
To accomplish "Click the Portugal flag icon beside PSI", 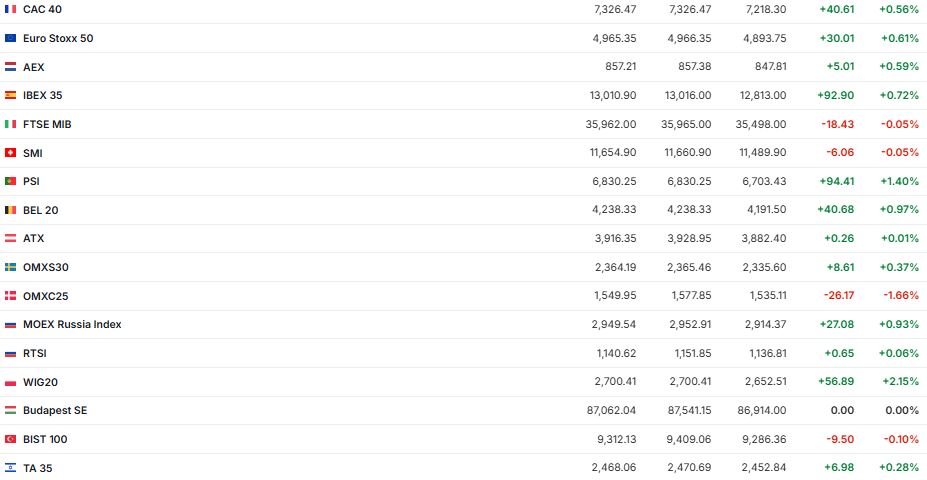I will [11, 181].
